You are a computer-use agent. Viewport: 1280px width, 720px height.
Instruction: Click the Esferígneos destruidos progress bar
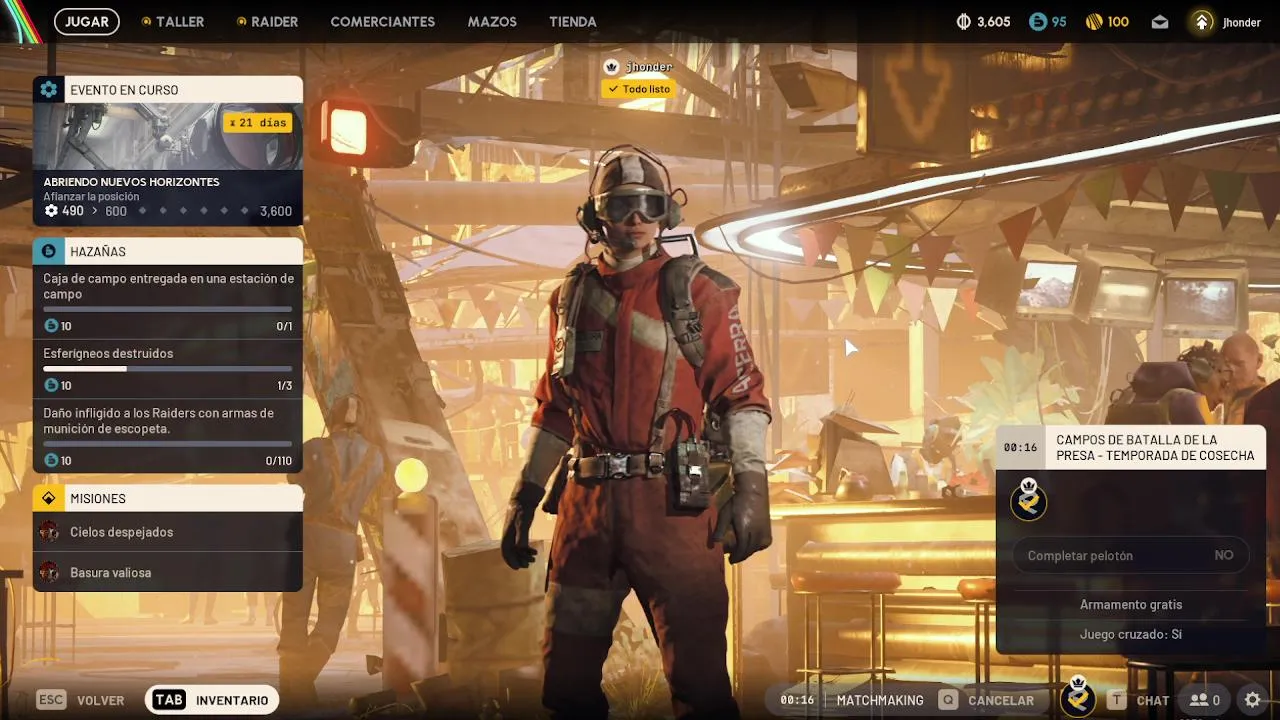pyautogui.click(x=168, y=369)
